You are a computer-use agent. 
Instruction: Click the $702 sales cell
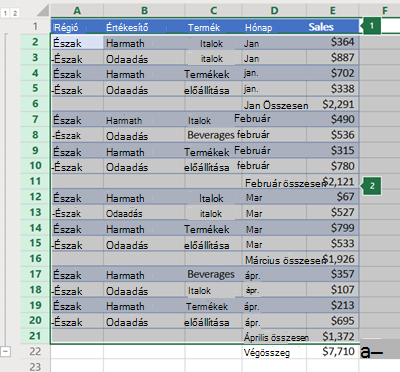coord(333,73)
